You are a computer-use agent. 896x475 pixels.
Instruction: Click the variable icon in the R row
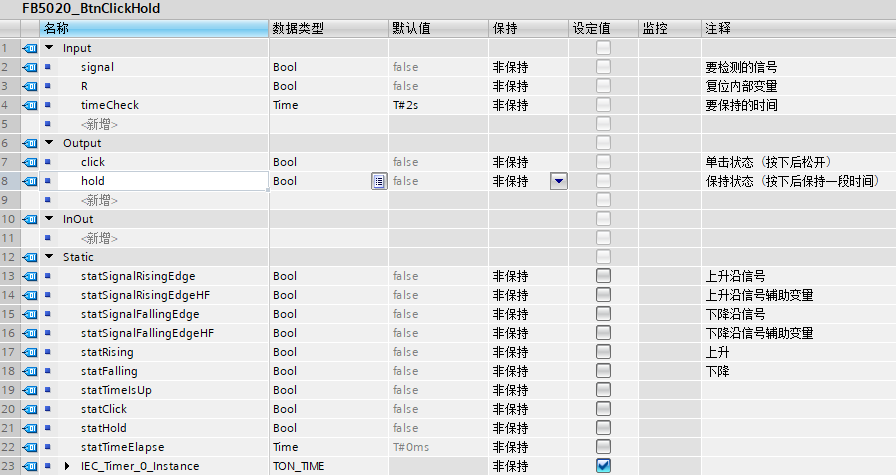30,86
